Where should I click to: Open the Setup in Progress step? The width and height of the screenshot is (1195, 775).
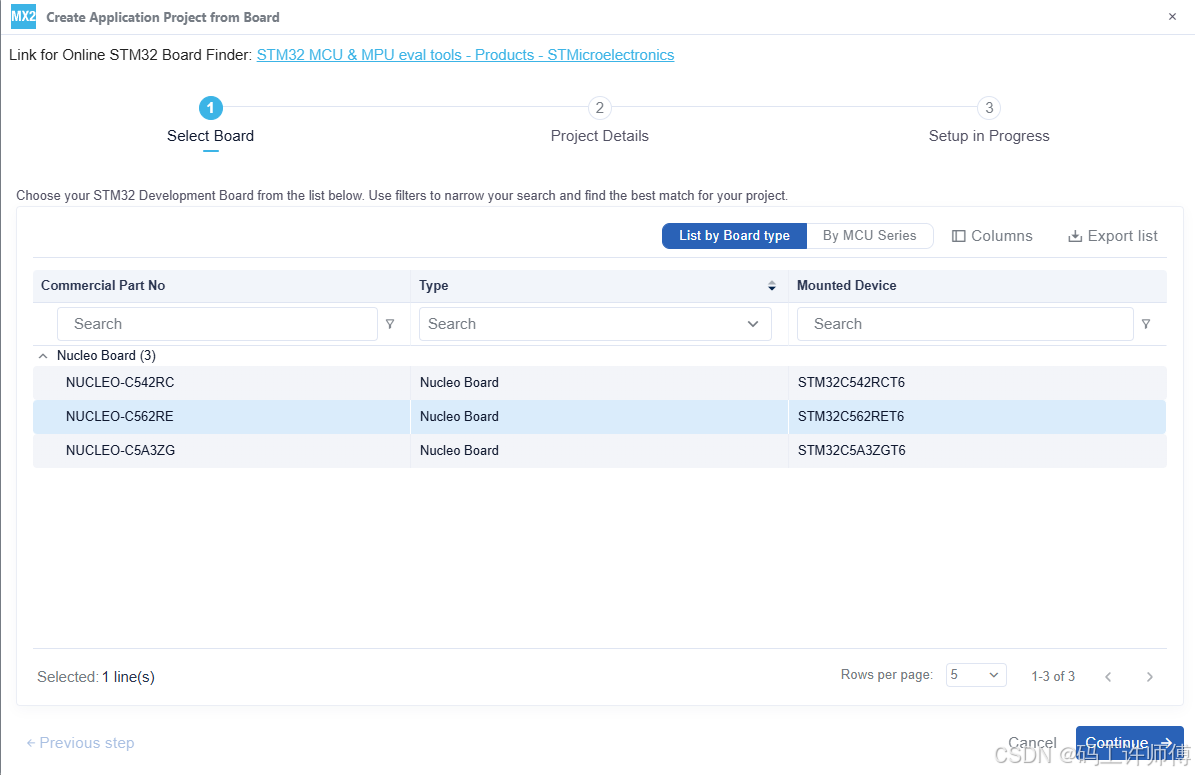coord(988,121)
